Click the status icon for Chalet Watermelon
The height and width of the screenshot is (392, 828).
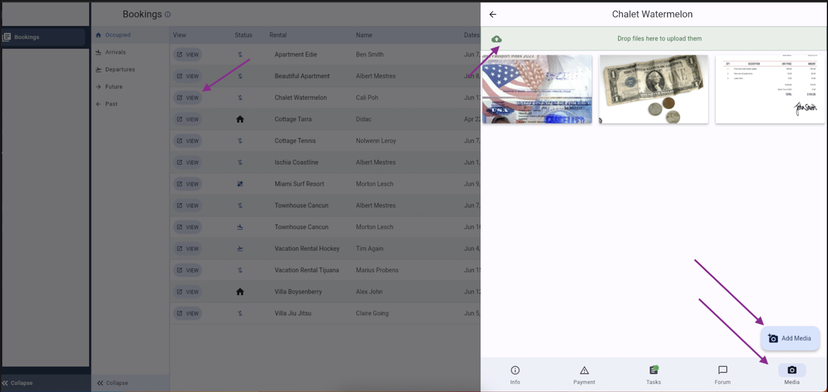tap(240, 98)
